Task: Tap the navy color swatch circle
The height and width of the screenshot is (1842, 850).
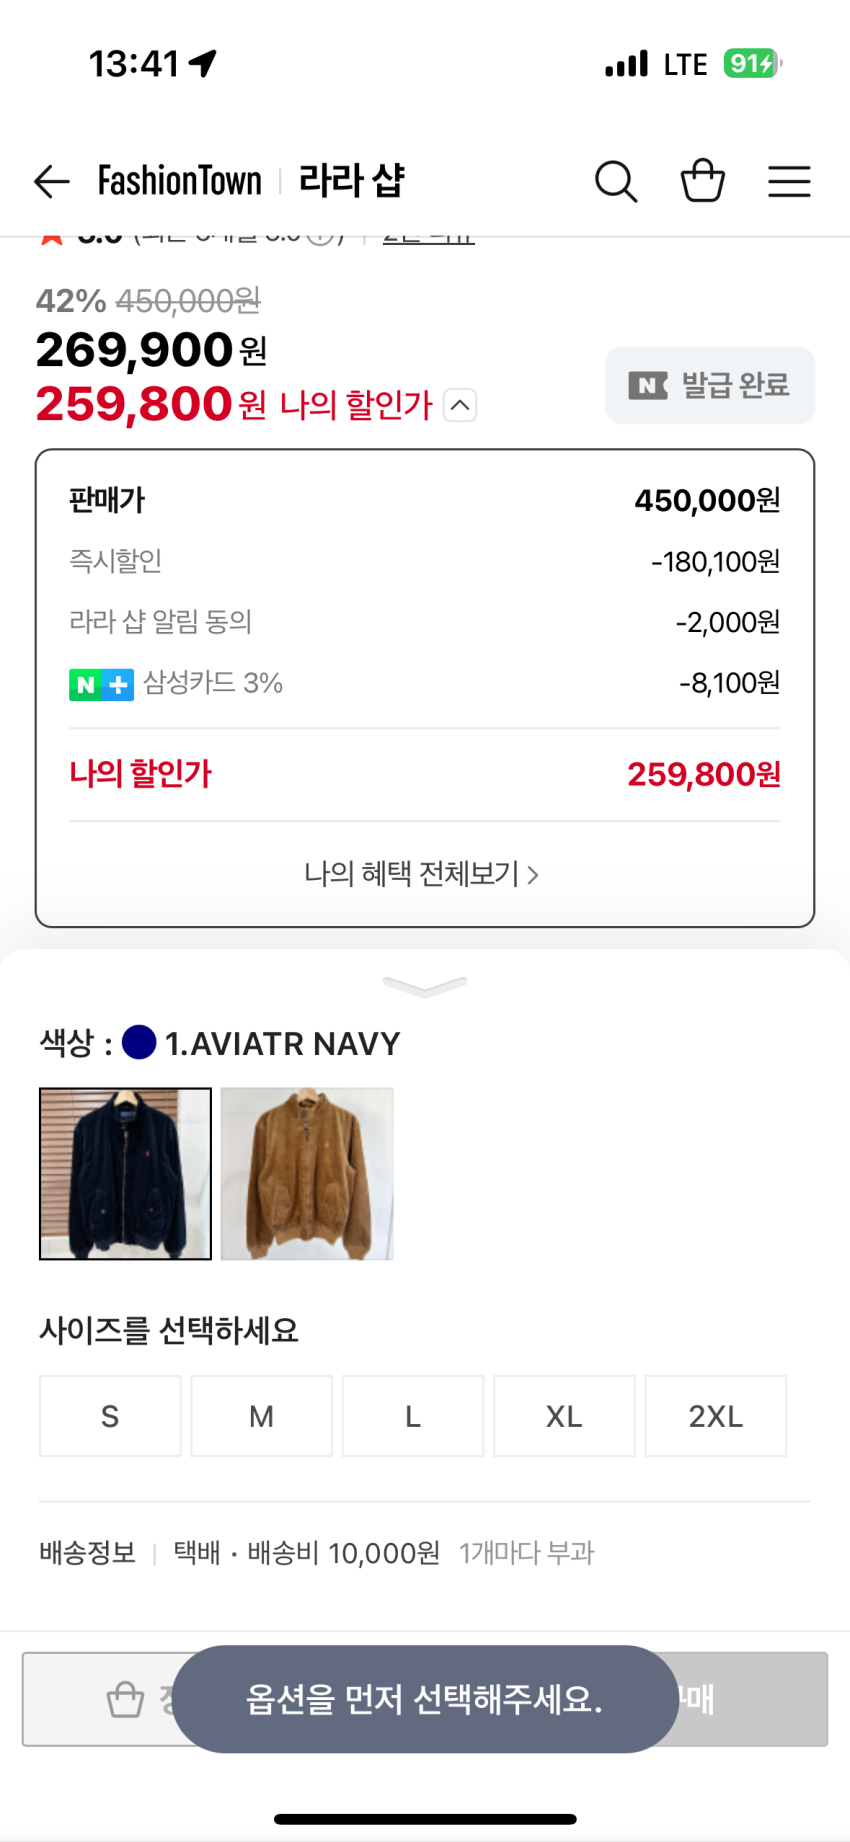Action: pyautogui.click(x=139, y=1043)
